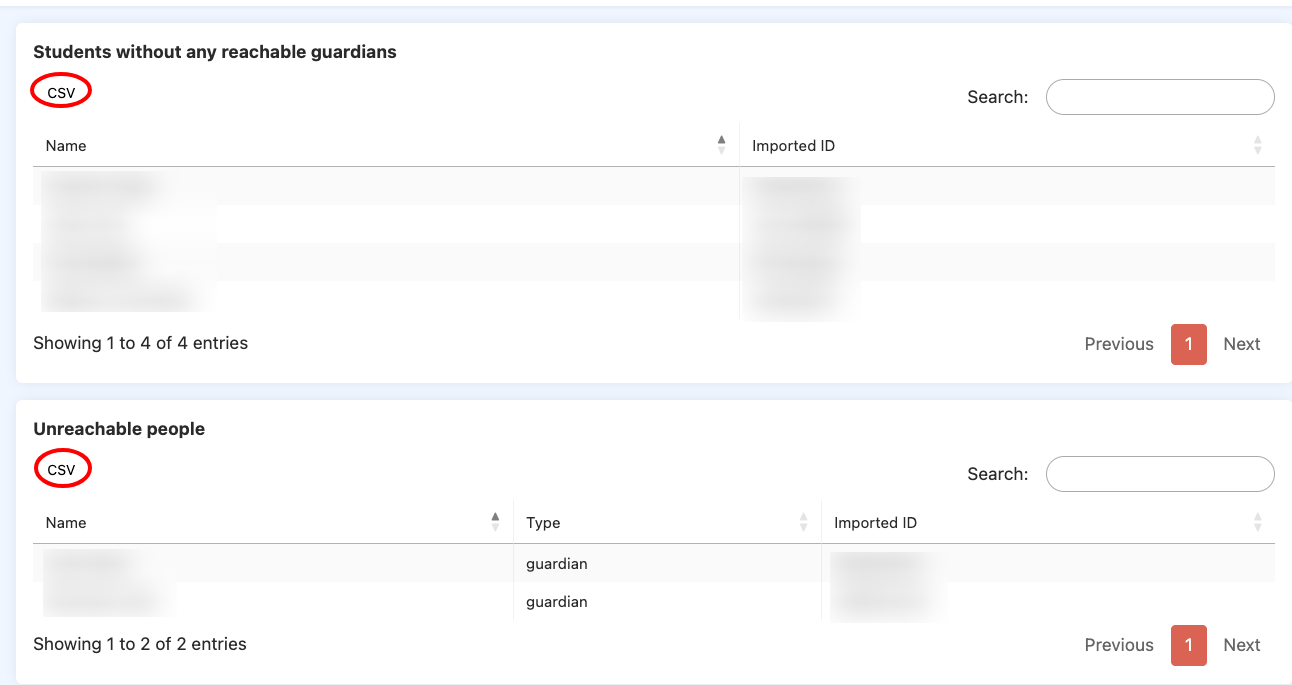Export the Unreachable people list as CSV
Screen dimensions: 1292x685
tap(62, 468)
